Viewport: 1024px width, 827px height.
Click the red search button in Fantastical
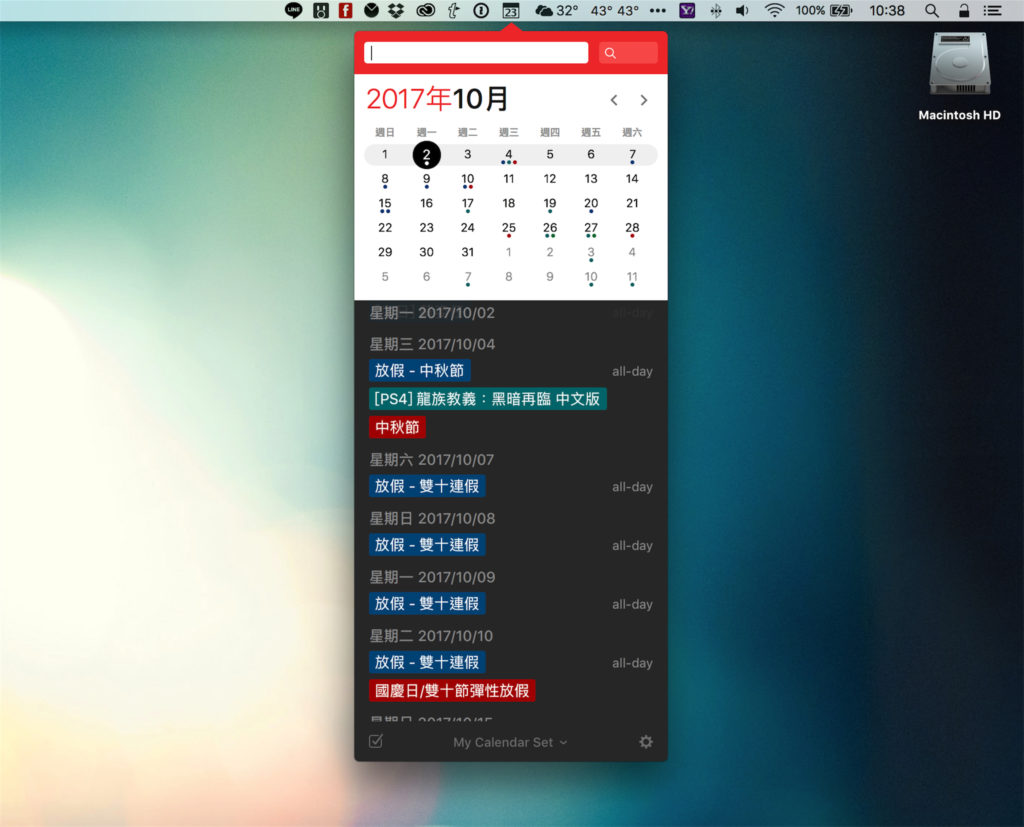(x=628, y=53)
